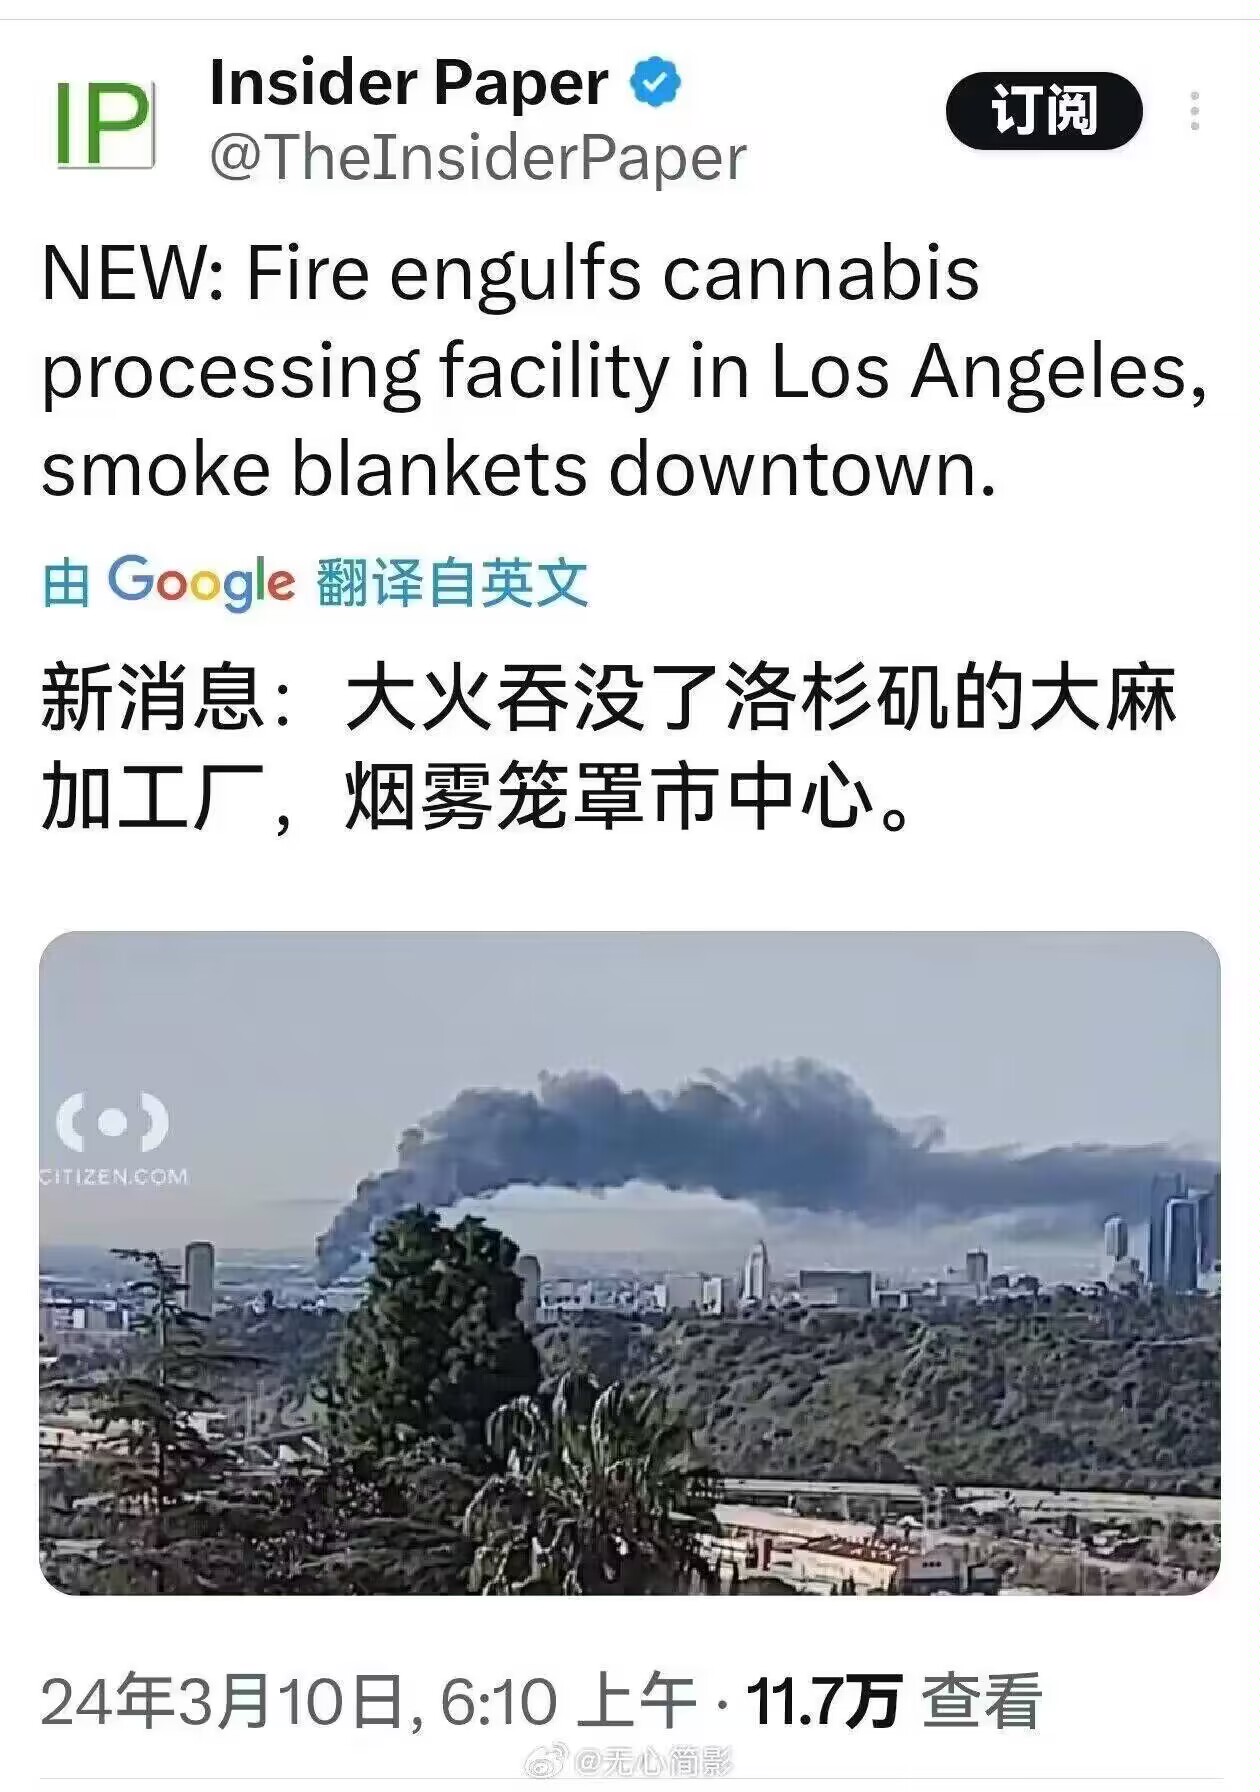Viewport: 1260px width, 1792px height.
Task: Click the 由 character before Google
Action: click(x=66, y=583)
